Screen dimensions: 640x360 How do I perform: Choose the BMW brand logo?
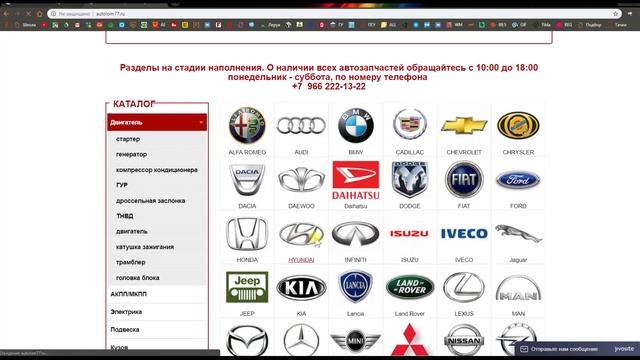click(356, 125)
